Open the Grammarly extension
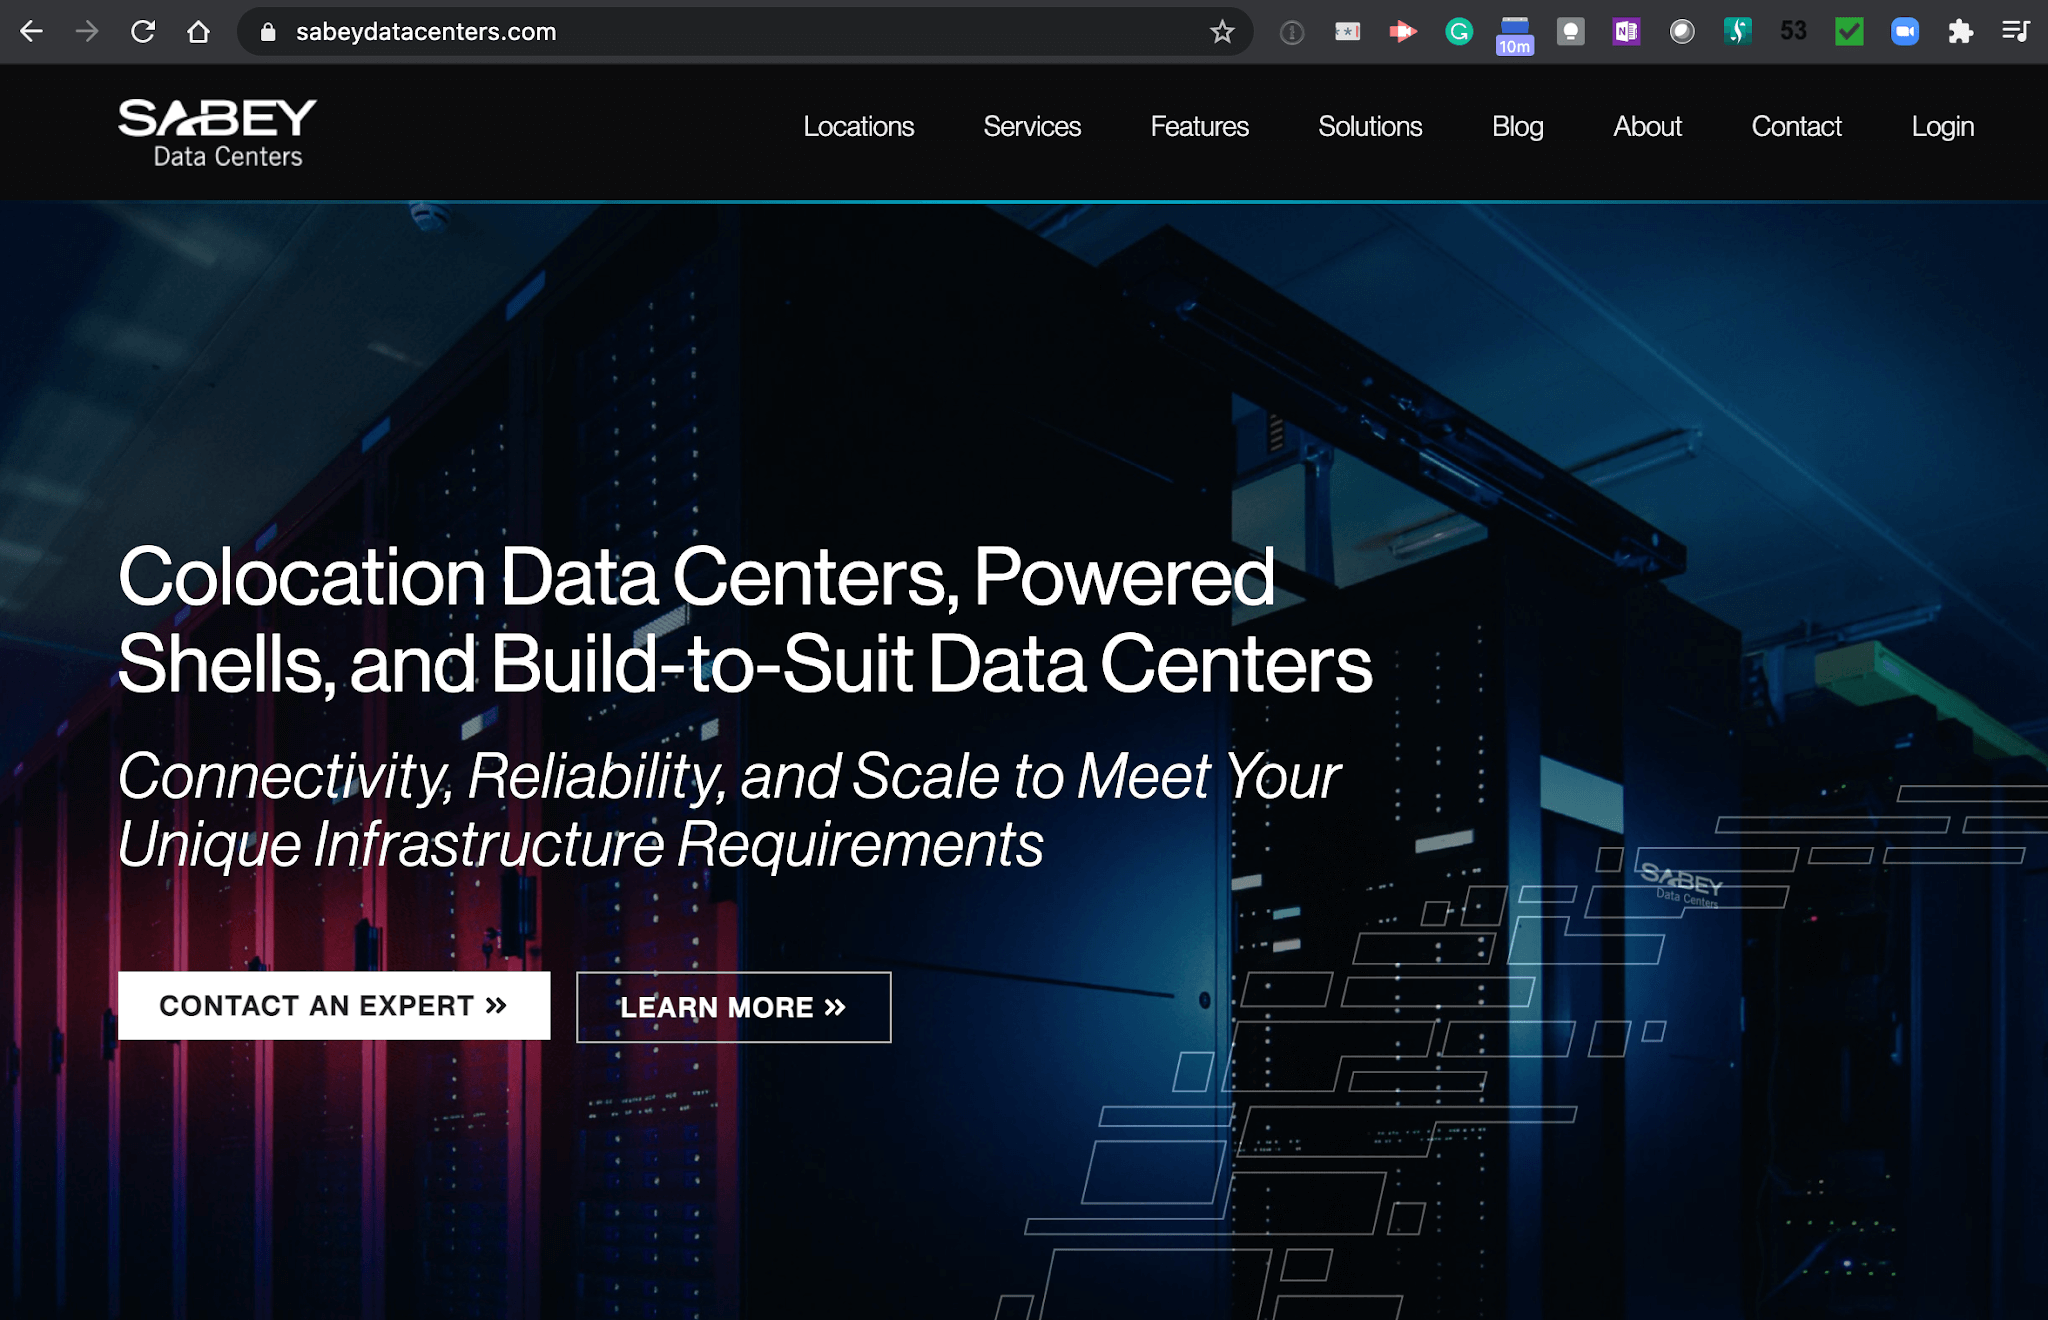This screenshot has width=2048, height=1320. pyautogui.click(x=1459, y=31)
